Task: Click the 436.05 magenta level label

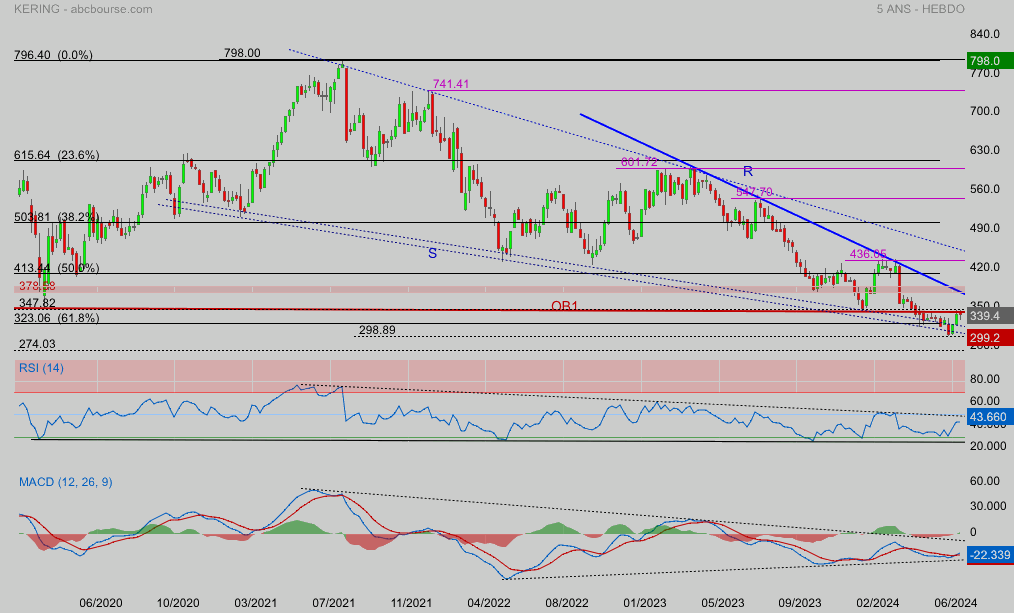Action: coord(868,254)
